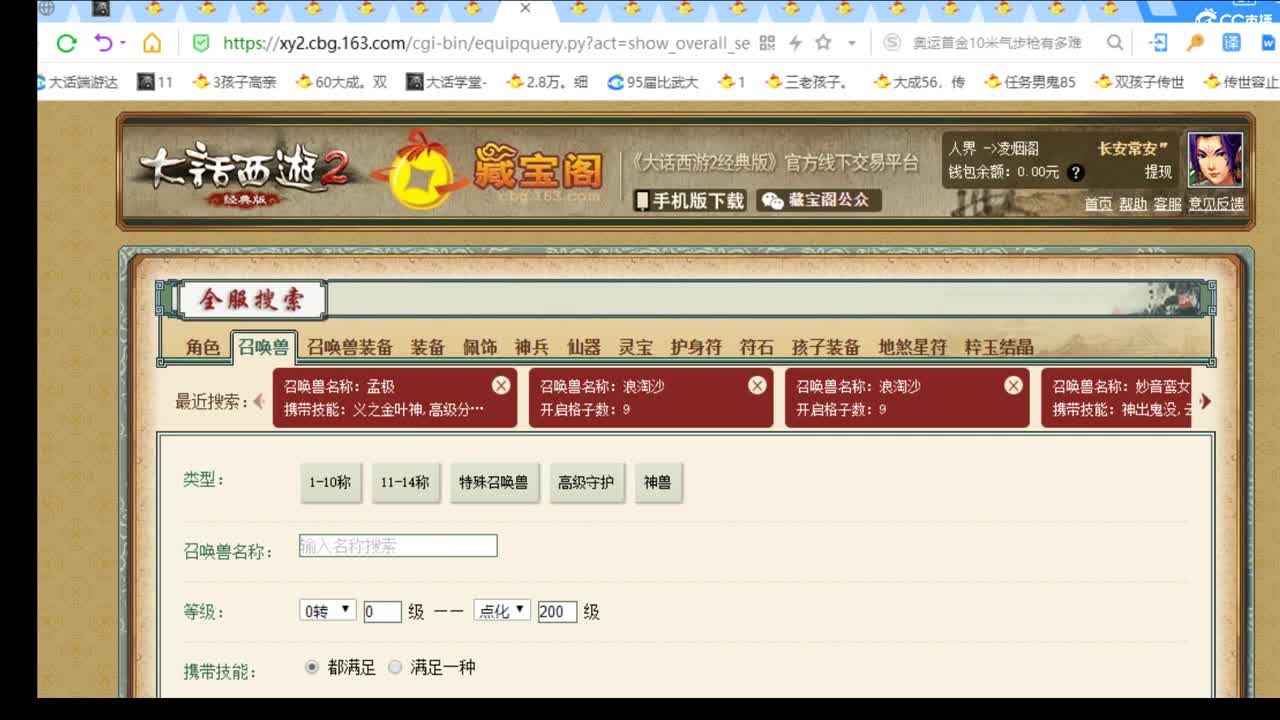The height and width of the screenshot is (720, 1280).
Task: Go back using the purple undo arrow
Action: click(x=103, y=43)
